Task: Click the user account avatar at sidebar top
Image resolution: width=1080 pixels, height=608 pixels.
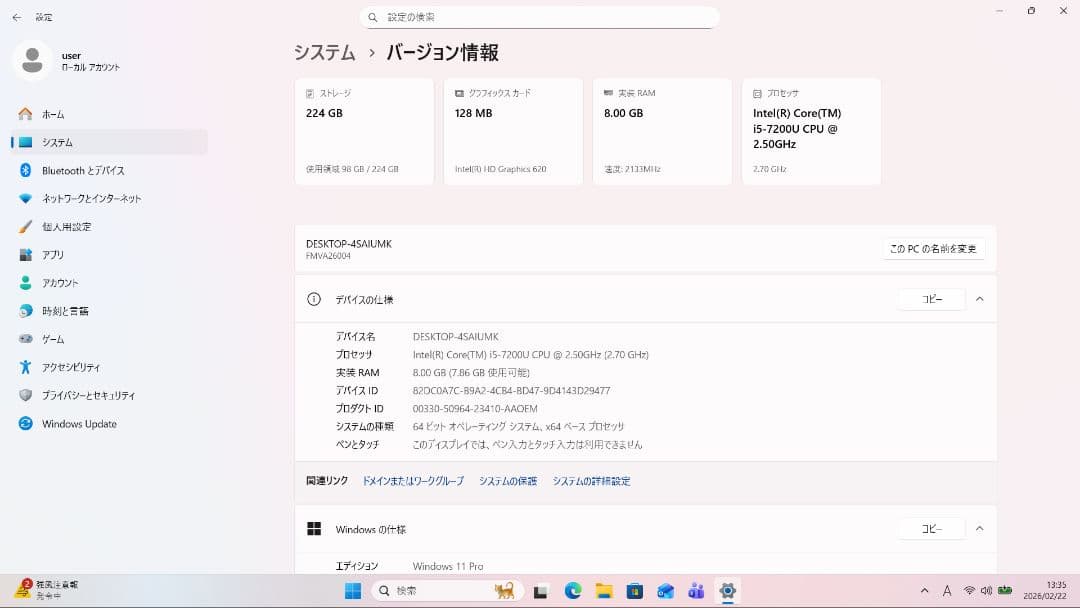Action: [32, 61]
